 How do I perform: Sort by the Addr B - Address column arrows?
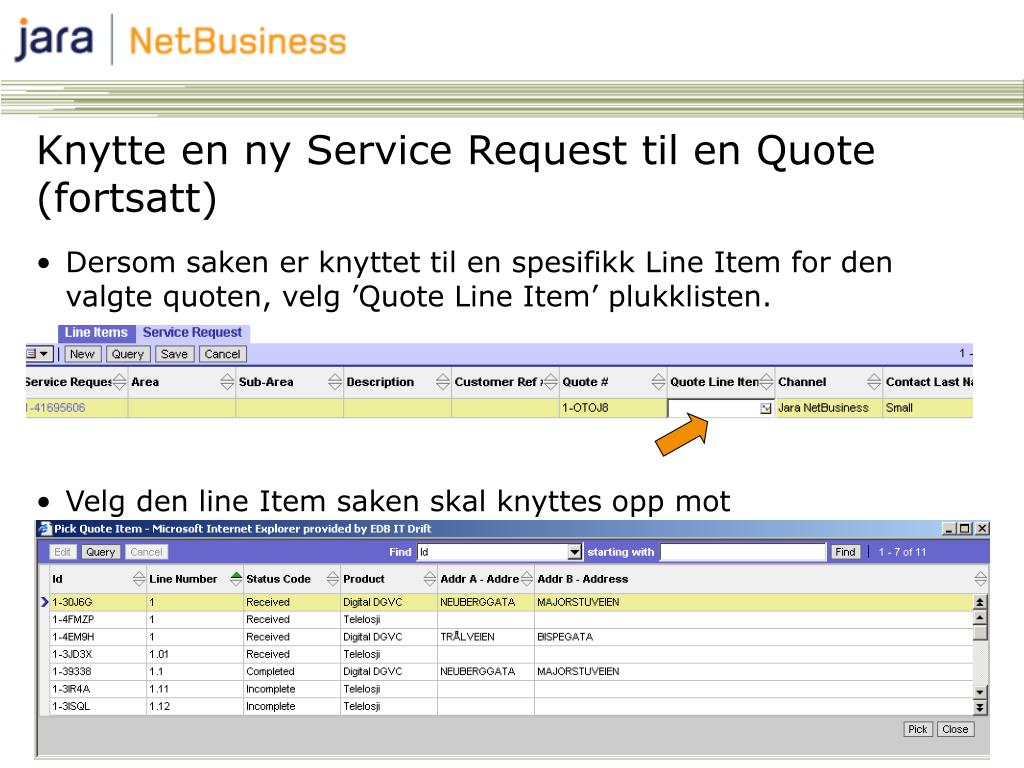[x=980, y=579]
